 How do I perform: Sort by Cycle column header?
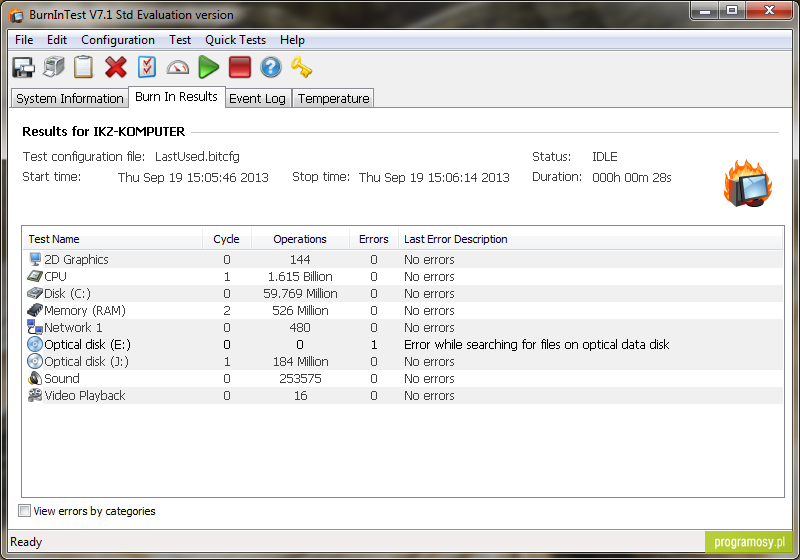coord(227,239)
